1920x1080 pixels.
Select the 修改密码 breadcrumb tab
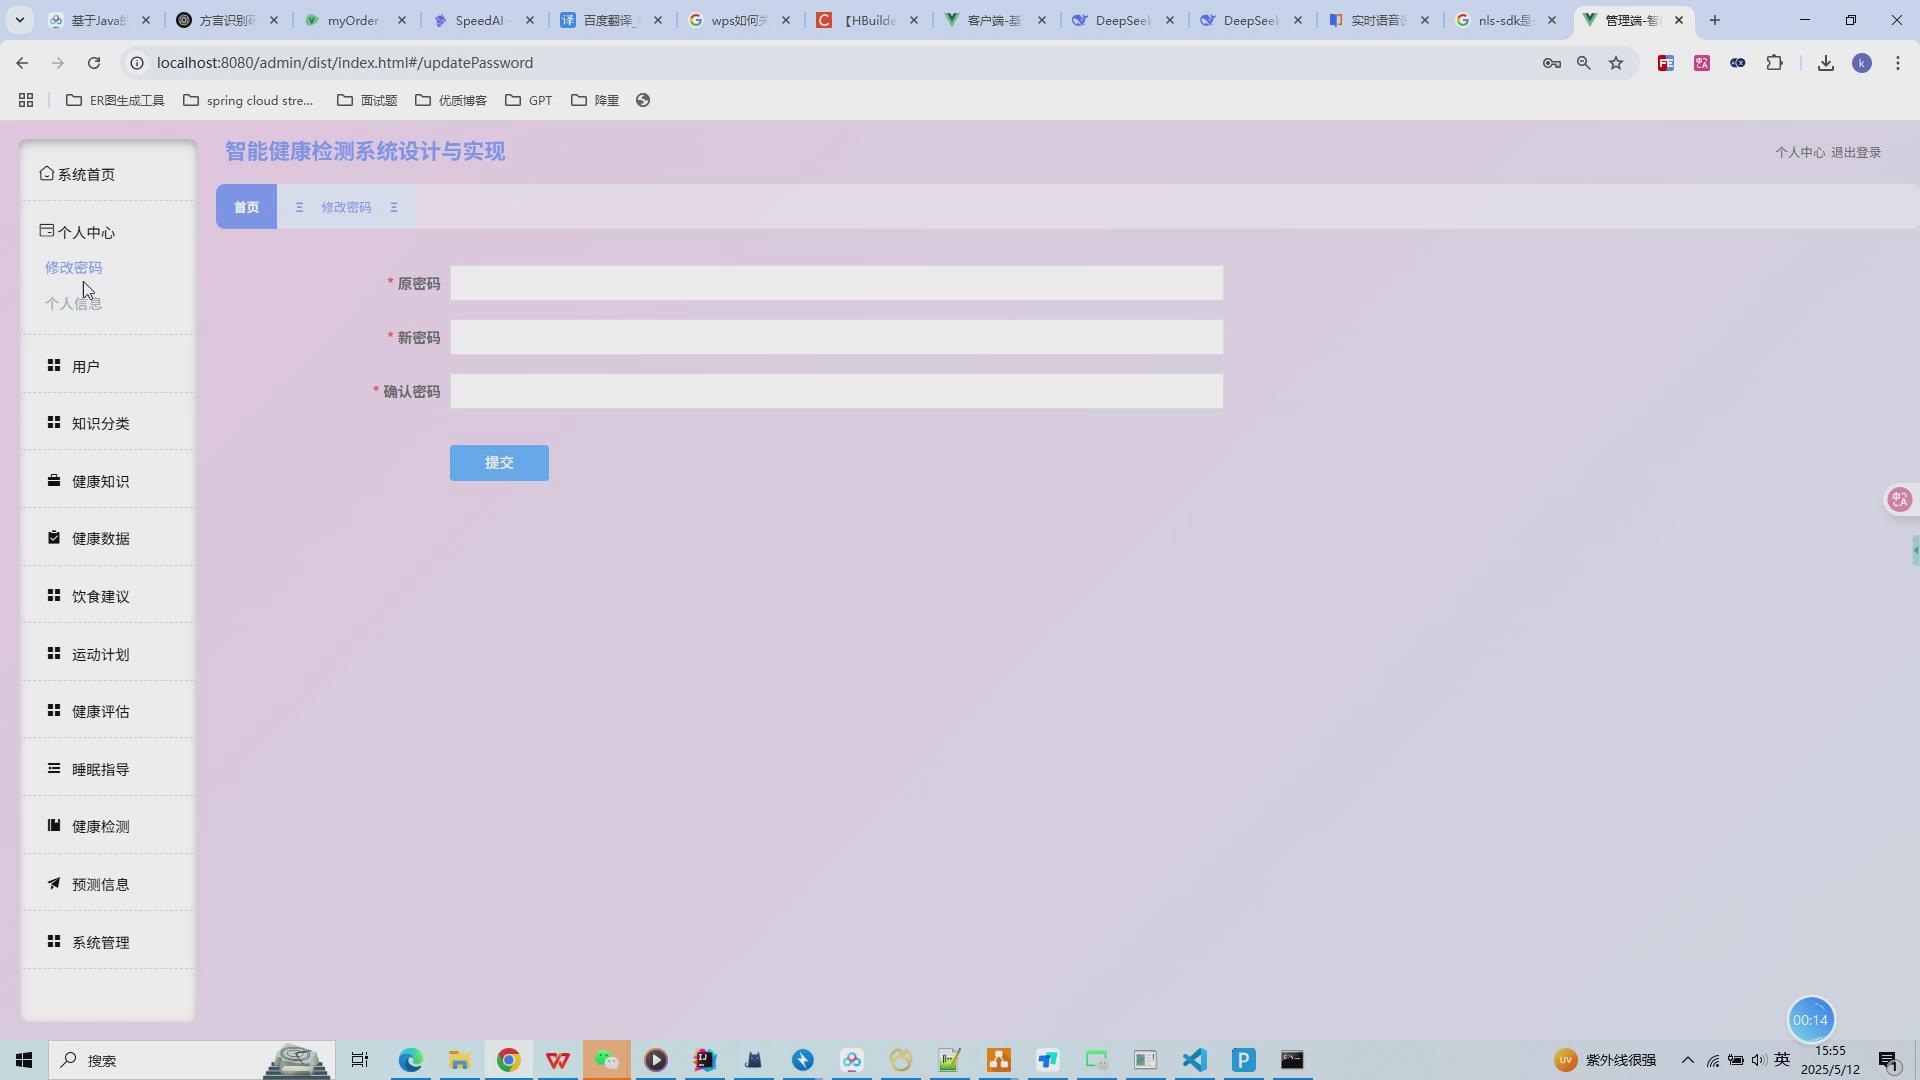click(x=346, y=207)
